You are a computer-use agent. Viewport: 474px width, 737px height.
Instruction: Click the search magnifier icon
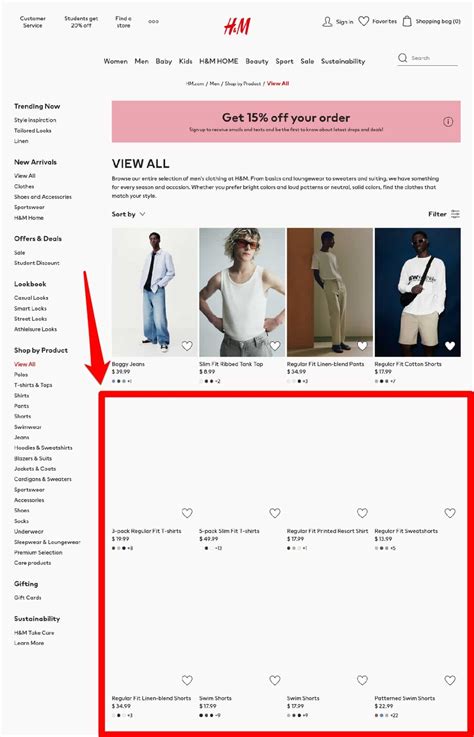coord(403,58)
